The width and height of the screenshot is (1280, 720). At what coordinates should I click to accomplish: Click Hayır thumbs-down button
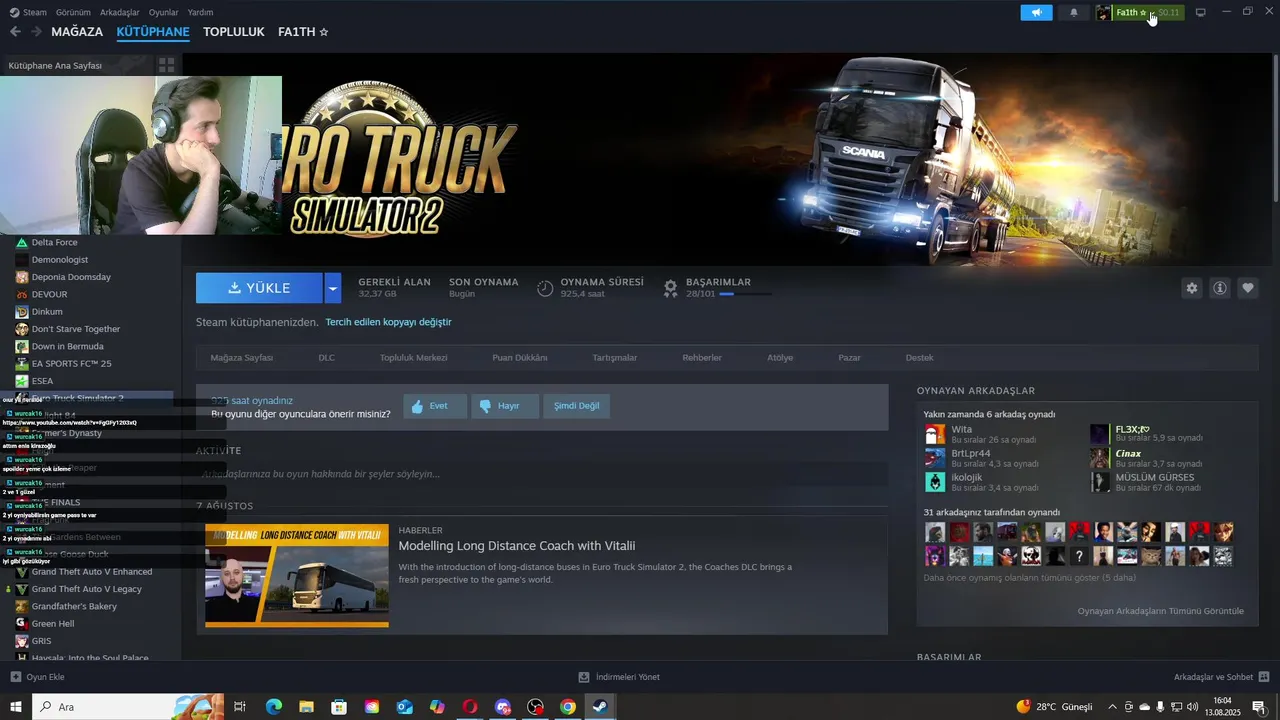point(505,406)
